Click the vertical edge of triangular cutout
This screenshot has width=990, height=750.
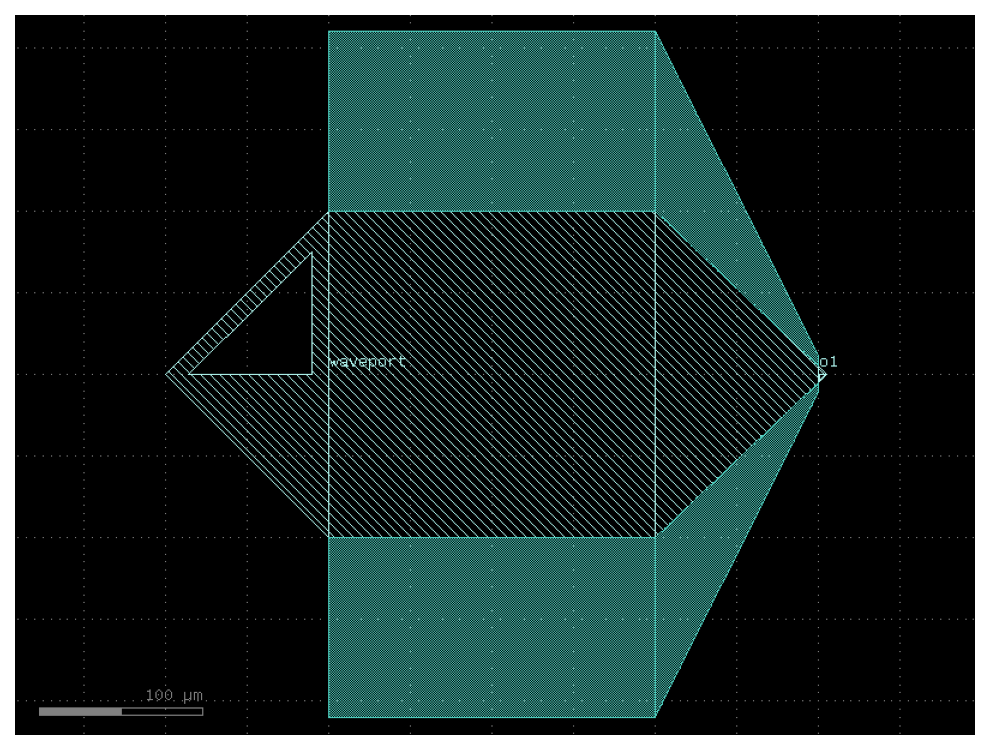point(312,314)
